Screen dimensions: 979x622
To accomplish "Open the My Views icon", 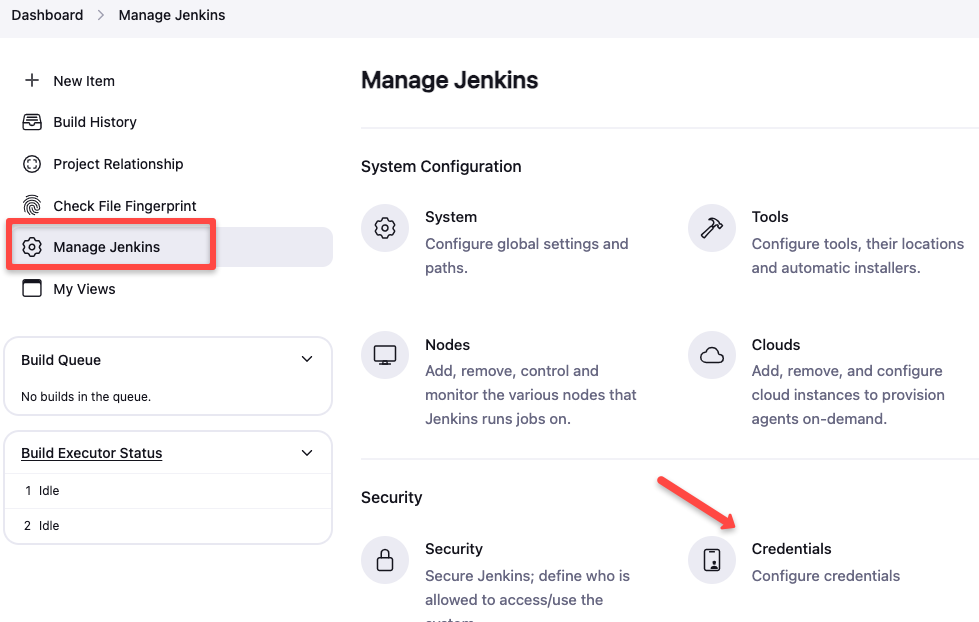I will tap(31, 288).
